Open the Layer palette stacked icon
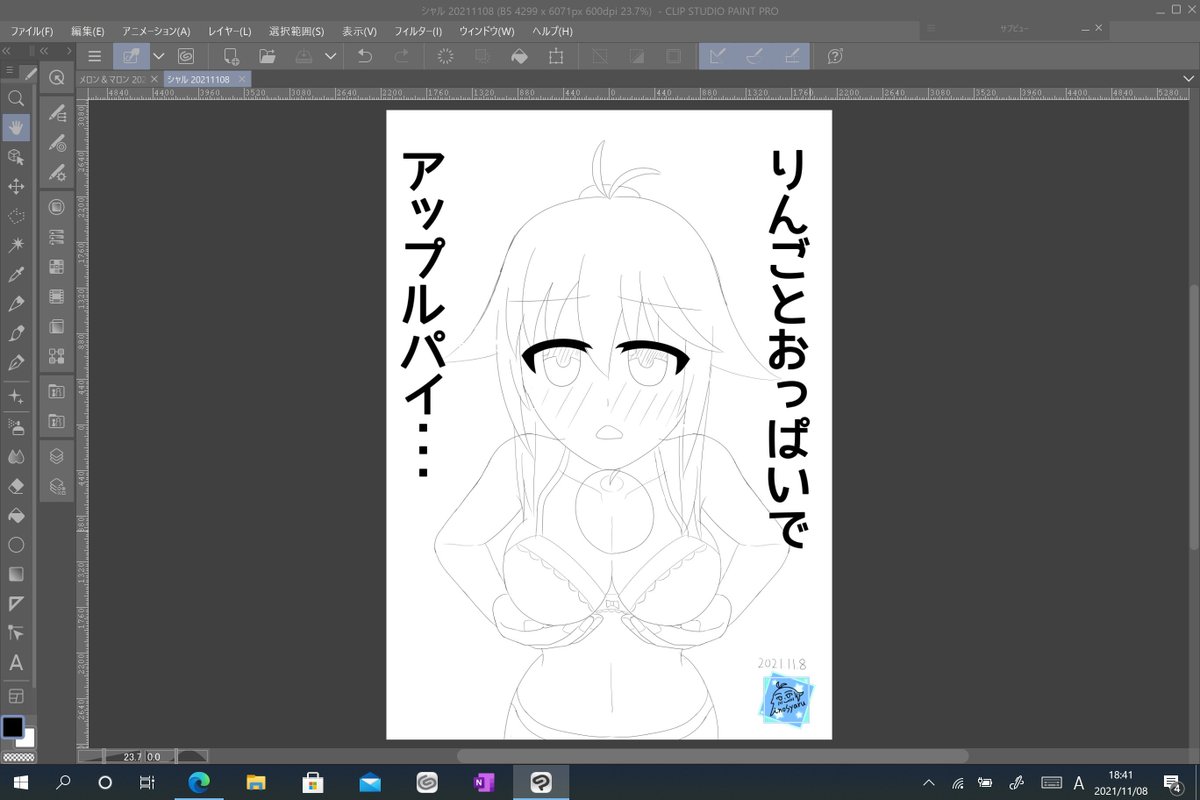1200x800 pixels. click(x=57, y=456)
